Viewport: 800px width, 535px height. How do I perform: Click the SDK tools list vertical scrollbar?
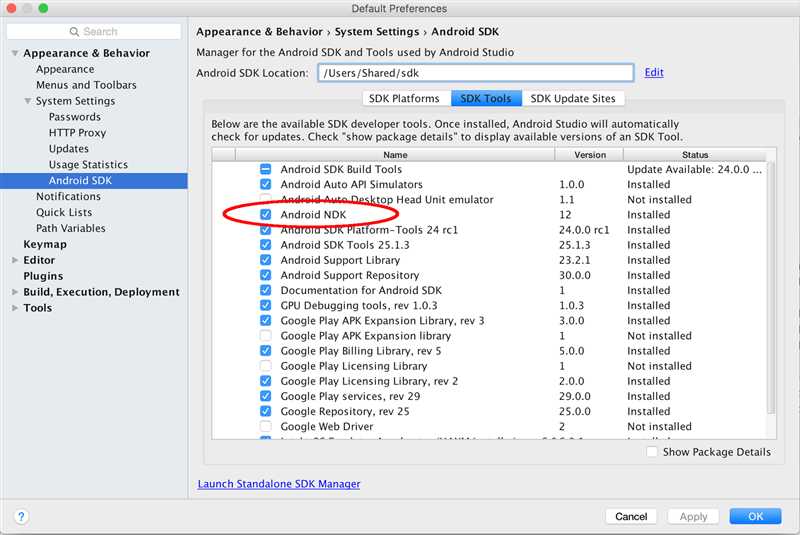click(771, 288)
